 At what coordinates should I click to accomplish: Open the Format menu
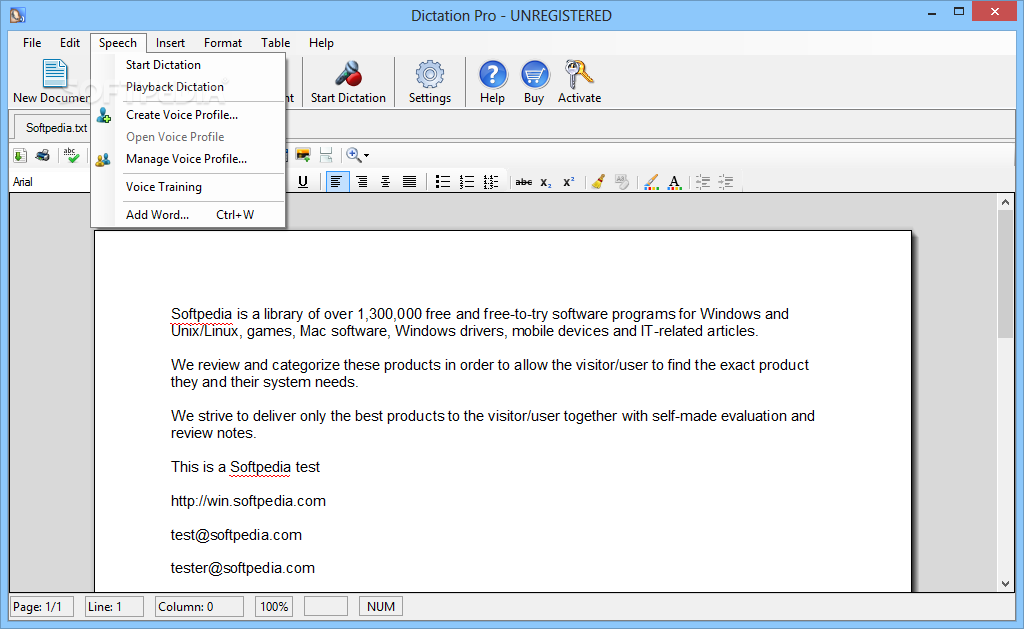[x=223, y=42]
